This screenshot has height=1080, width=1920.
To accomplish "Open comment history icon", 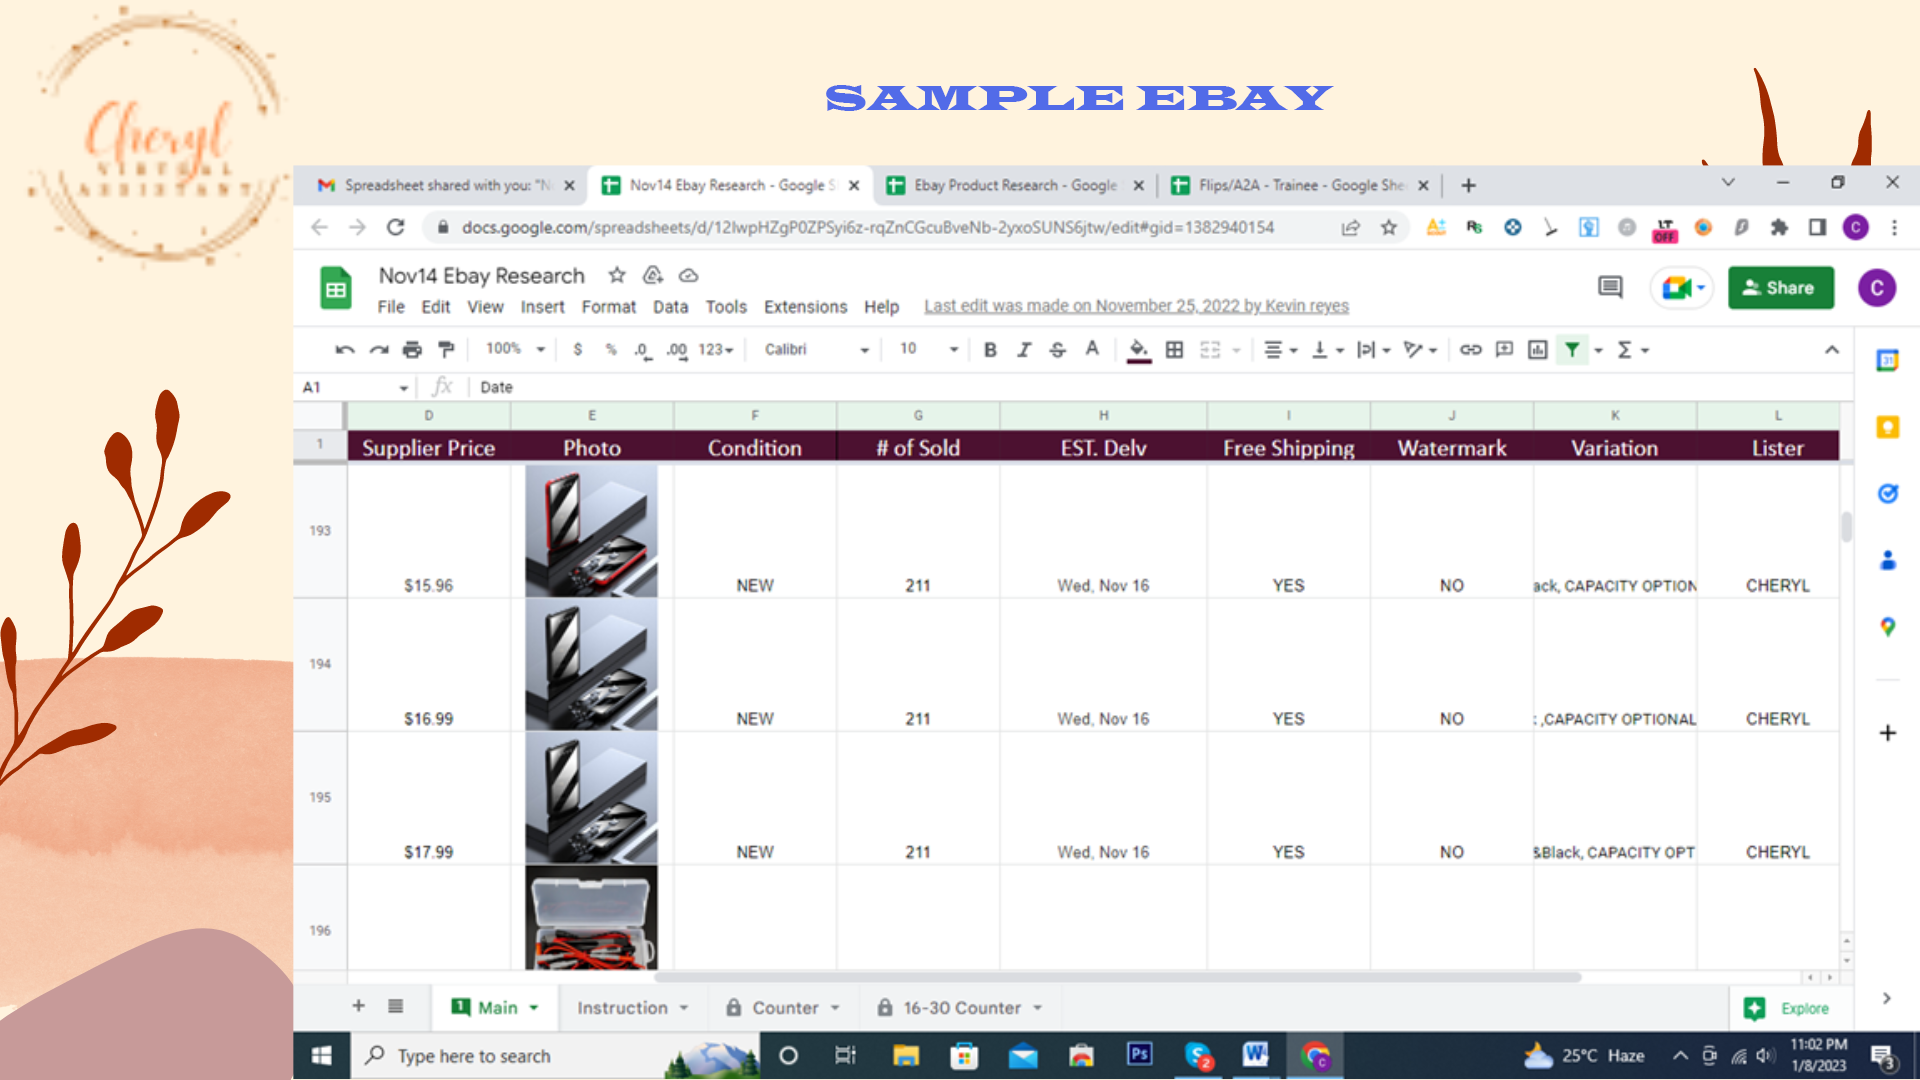I will coord(1610,288).
